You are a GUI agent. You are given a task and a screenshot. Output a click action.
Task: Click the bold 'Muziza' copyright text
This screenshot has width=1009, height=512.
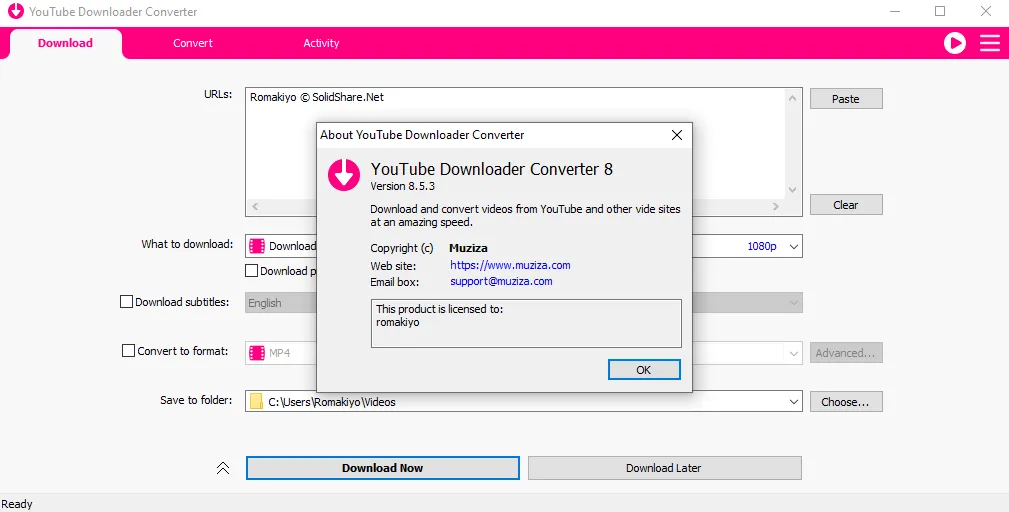pos(468,248)
